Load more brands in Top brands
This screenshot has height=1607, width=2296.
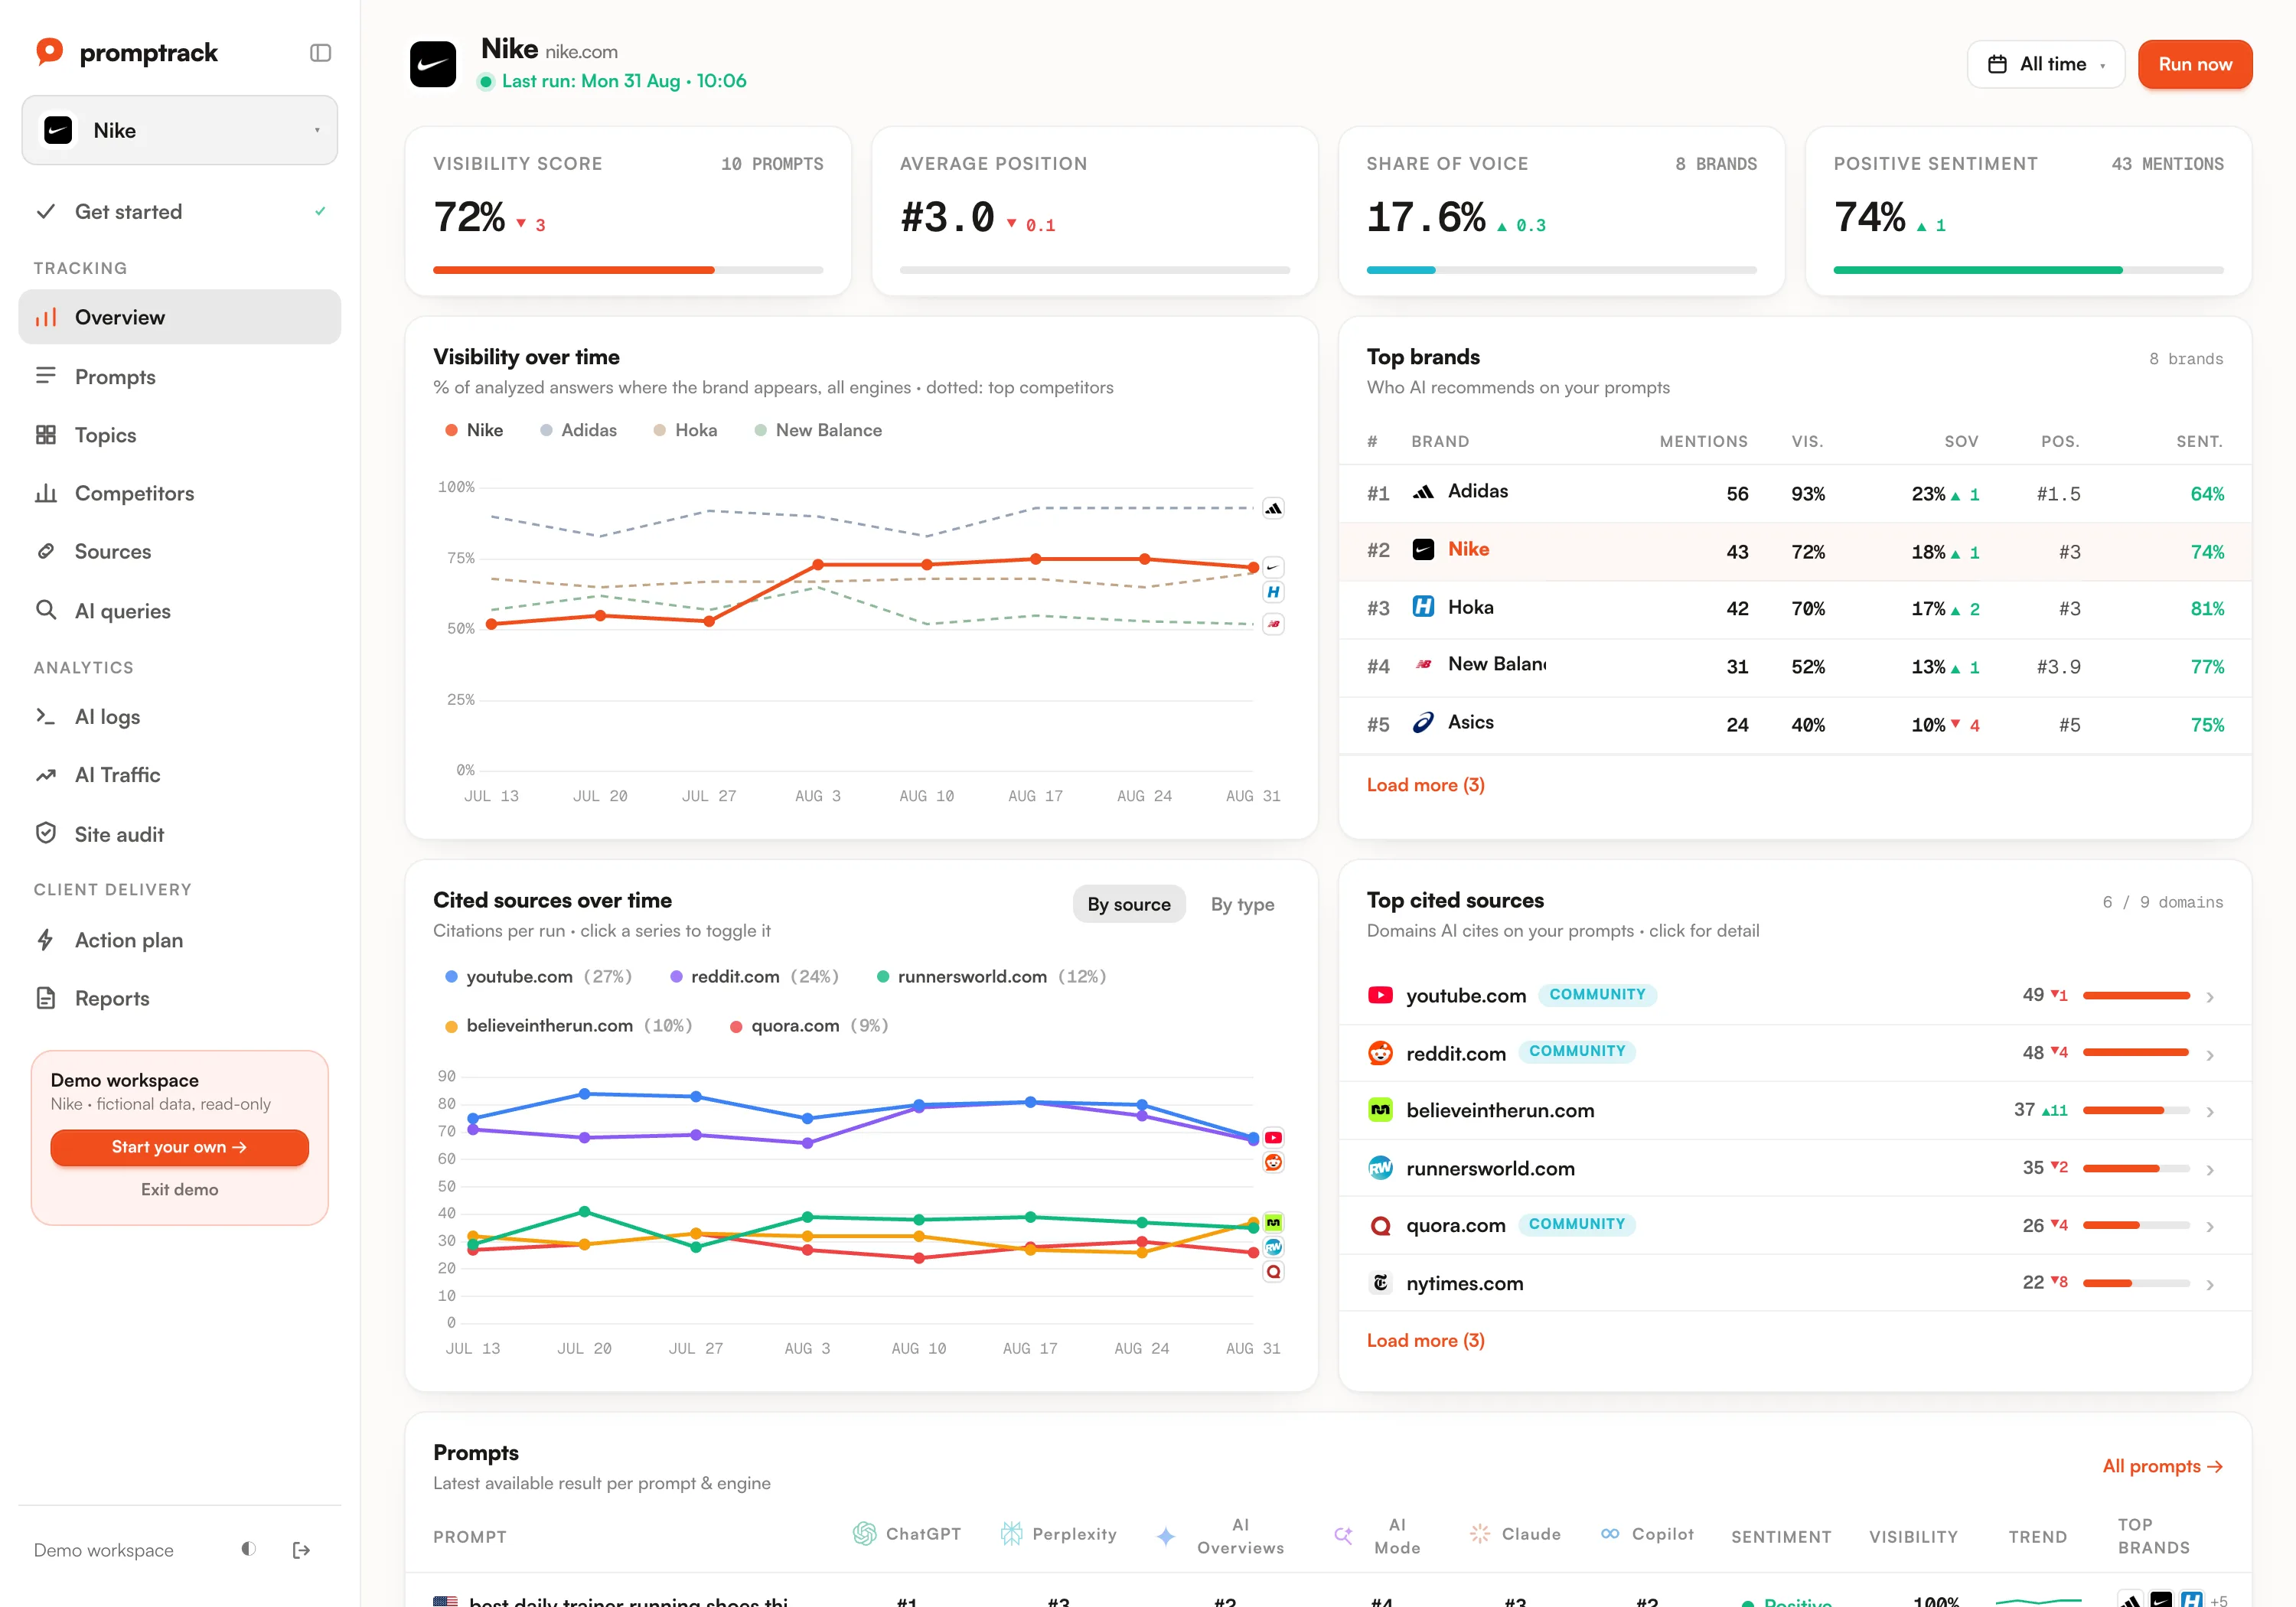pyautogui.click(x=1425, y=785)
